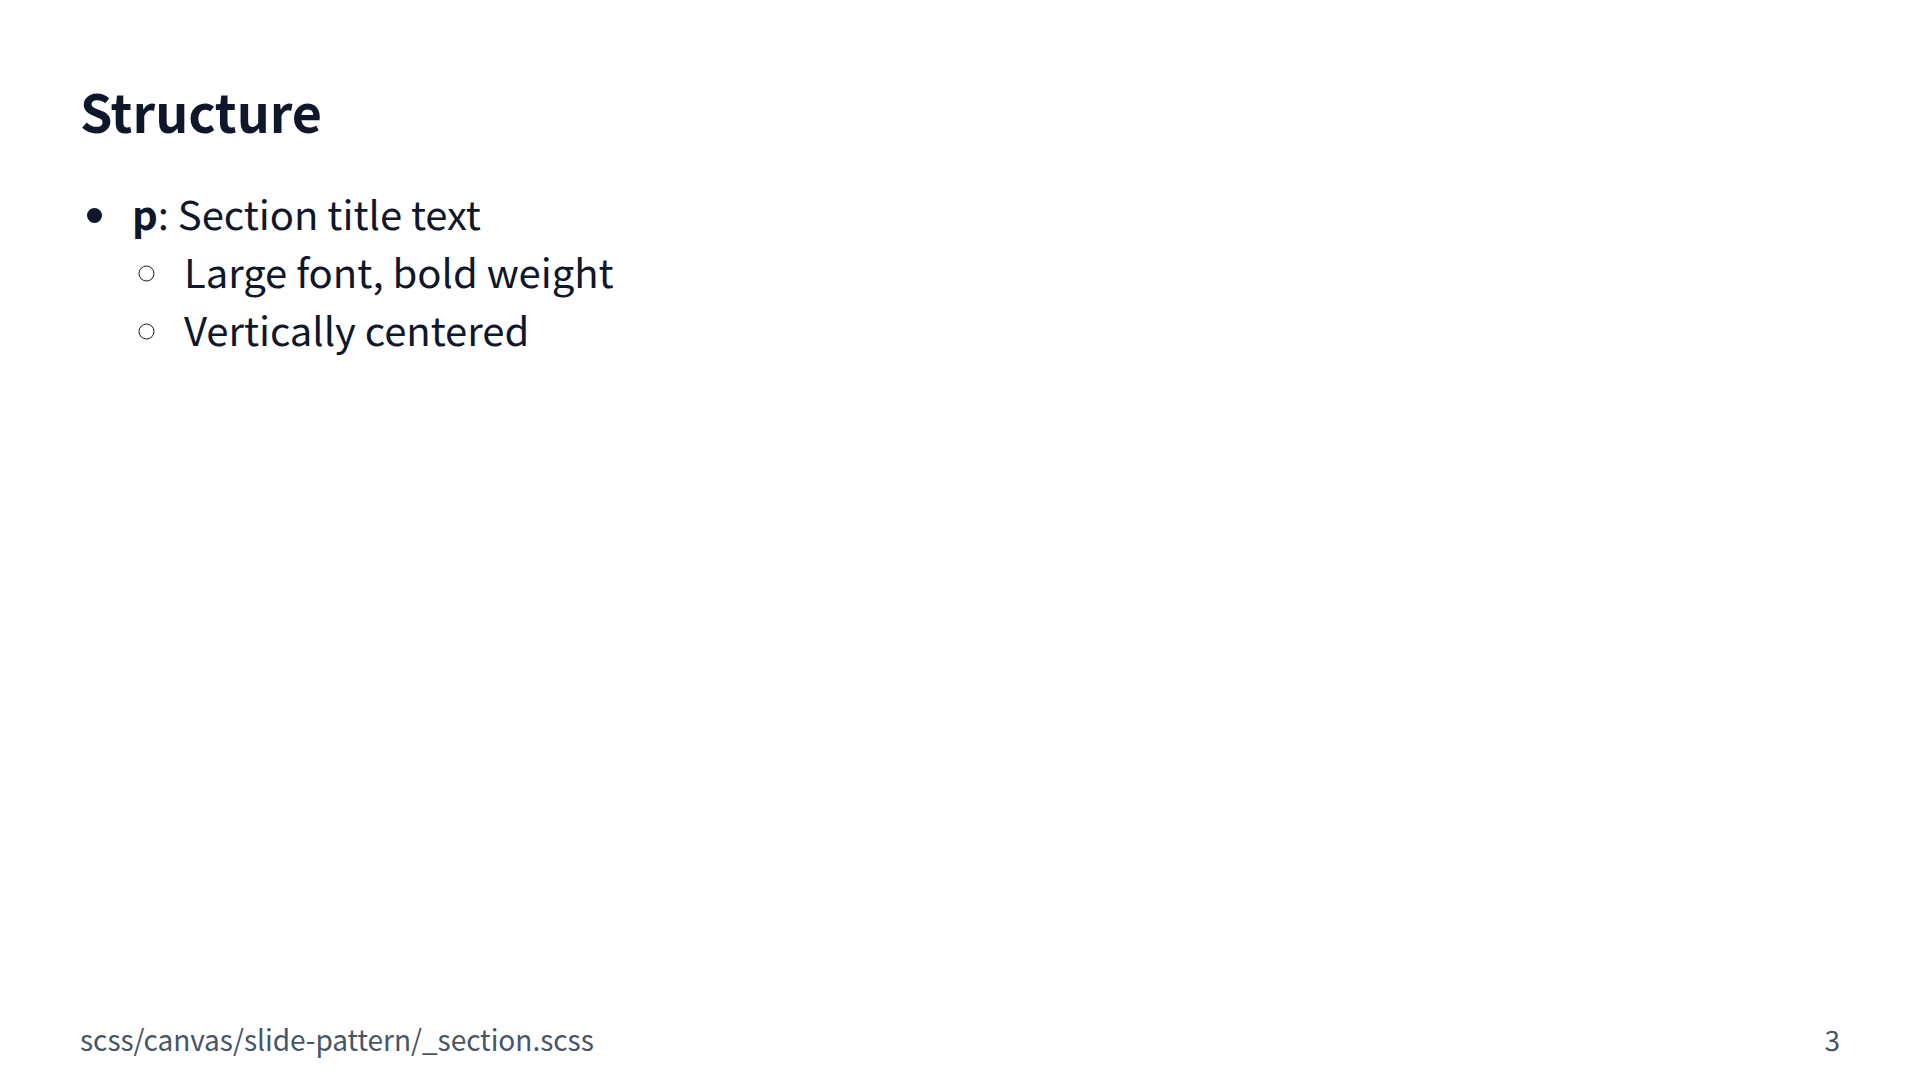Click the word "centered" in sub-bullet
This screenshot has width=1920, height=1080.
446,332
